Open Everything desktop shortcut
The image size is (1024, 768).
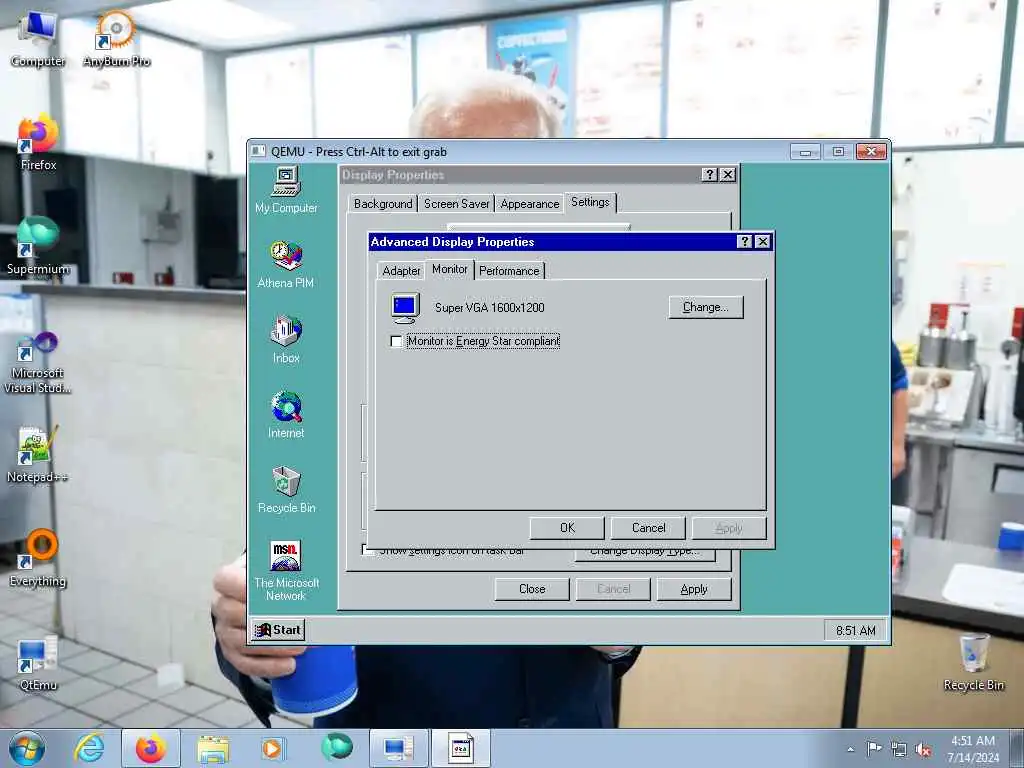point(38,558)
